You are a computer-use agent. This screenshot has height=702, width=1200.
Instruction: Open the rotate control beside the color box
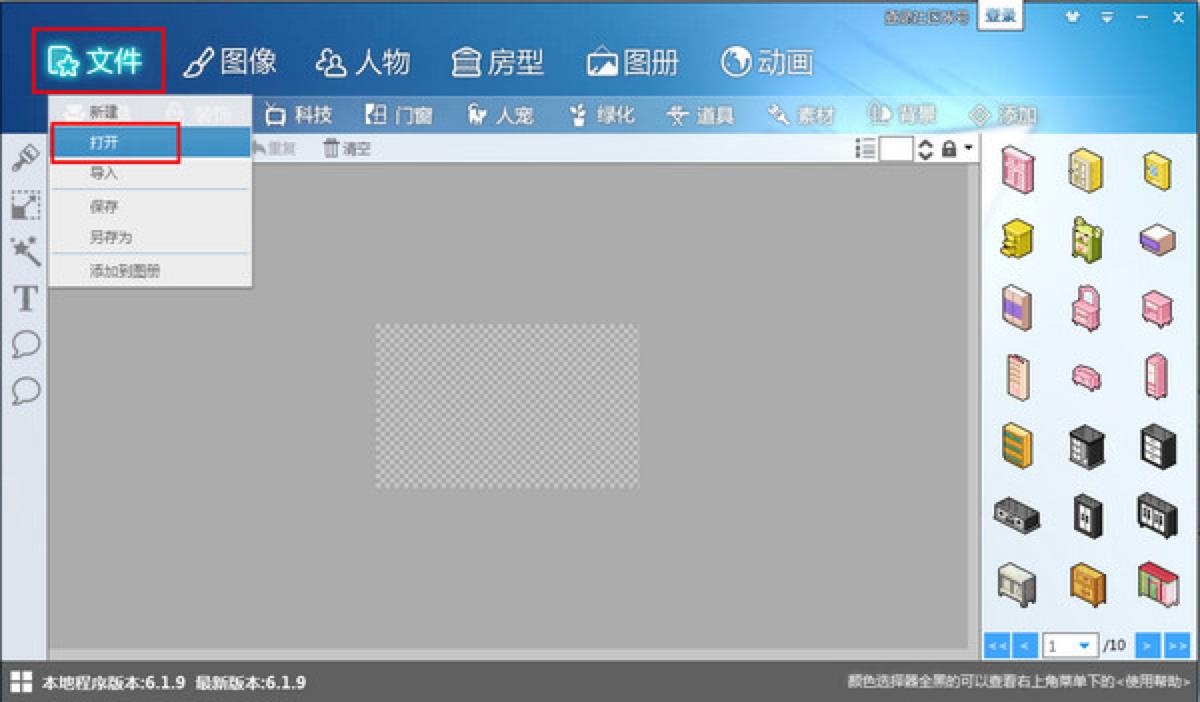tap(924, 148)
